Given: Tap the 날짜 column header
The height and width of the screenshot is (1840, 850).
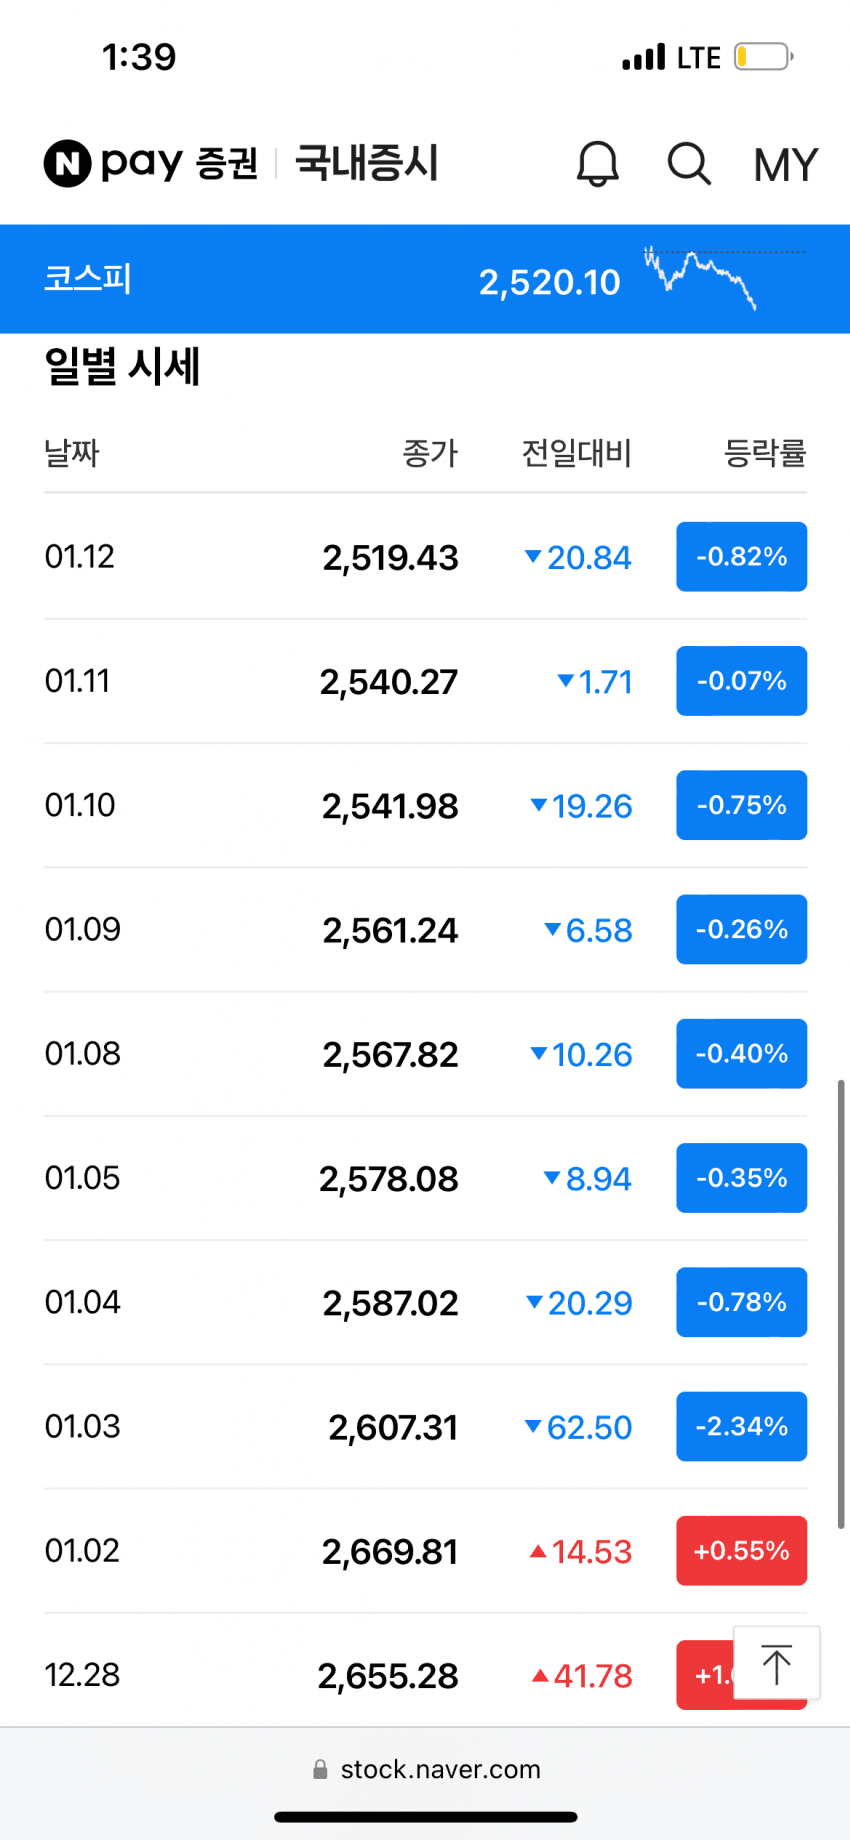Looking at the screenshot, I should pyautogui.click(x=72, y=453).
